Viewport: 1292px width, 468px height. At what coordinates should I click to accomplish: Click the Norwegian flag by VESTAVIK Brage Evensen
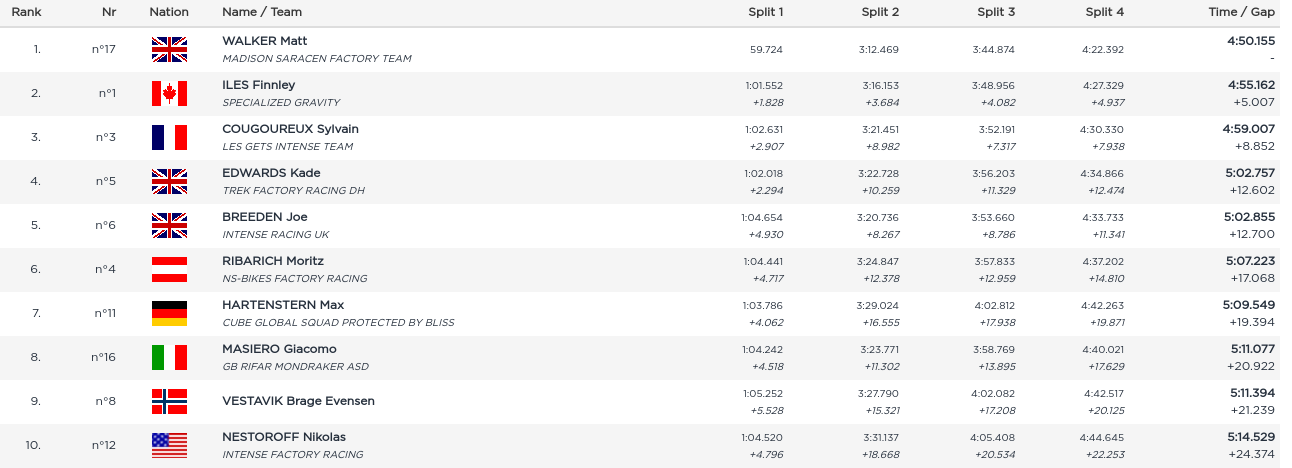click(x=169, y=401)
